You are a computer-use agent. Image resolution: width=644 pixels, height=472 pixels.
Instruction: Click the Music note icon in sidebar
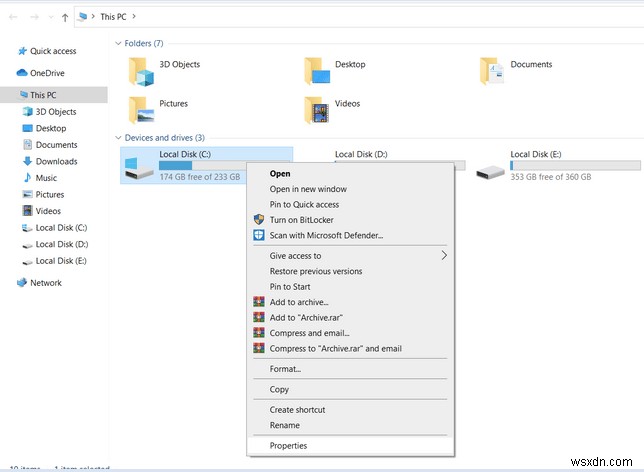(28, 177)
